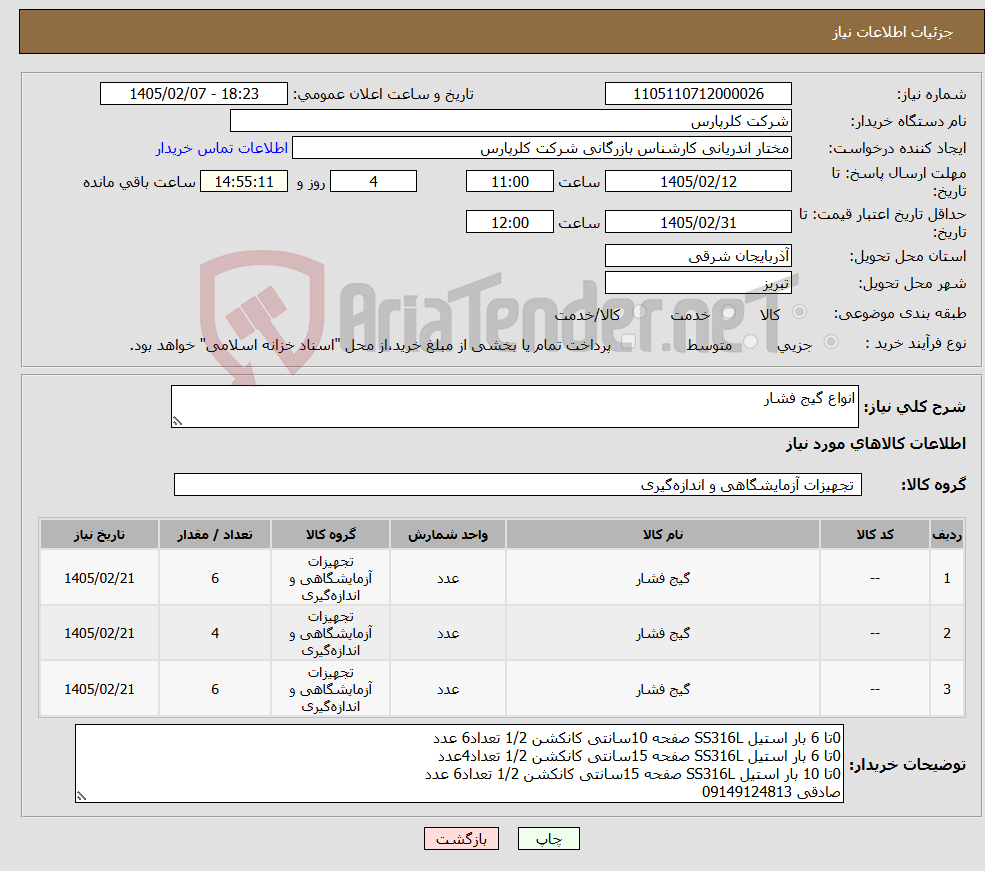Screen dimensions: 985x871
Task: Click unit عدد in row 2
Action: [x=448, y=634]
